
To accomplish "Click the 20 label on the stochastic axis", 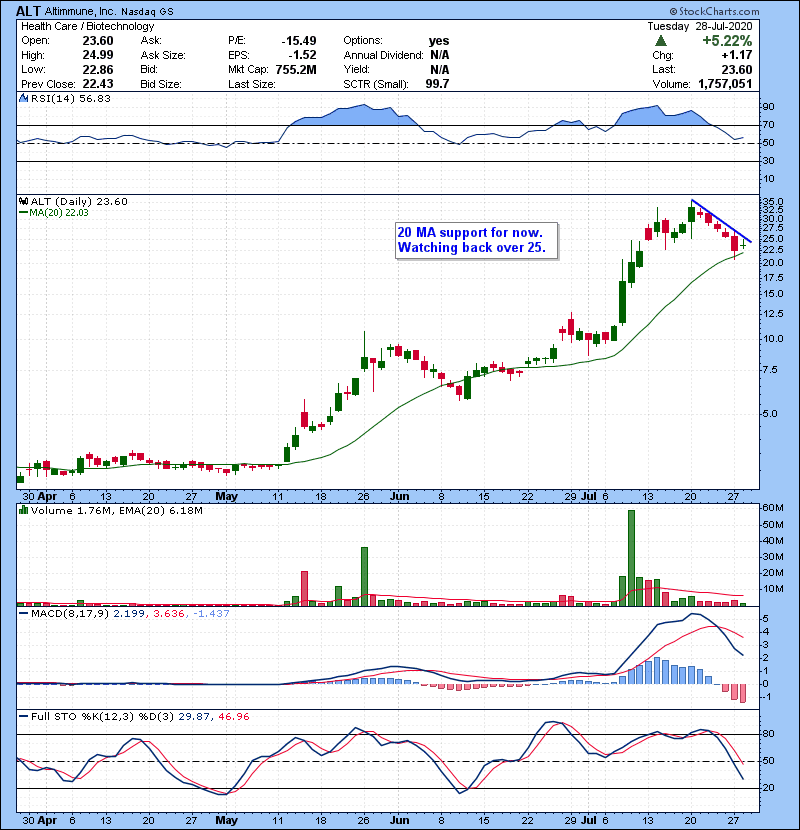I will (768, 788).
